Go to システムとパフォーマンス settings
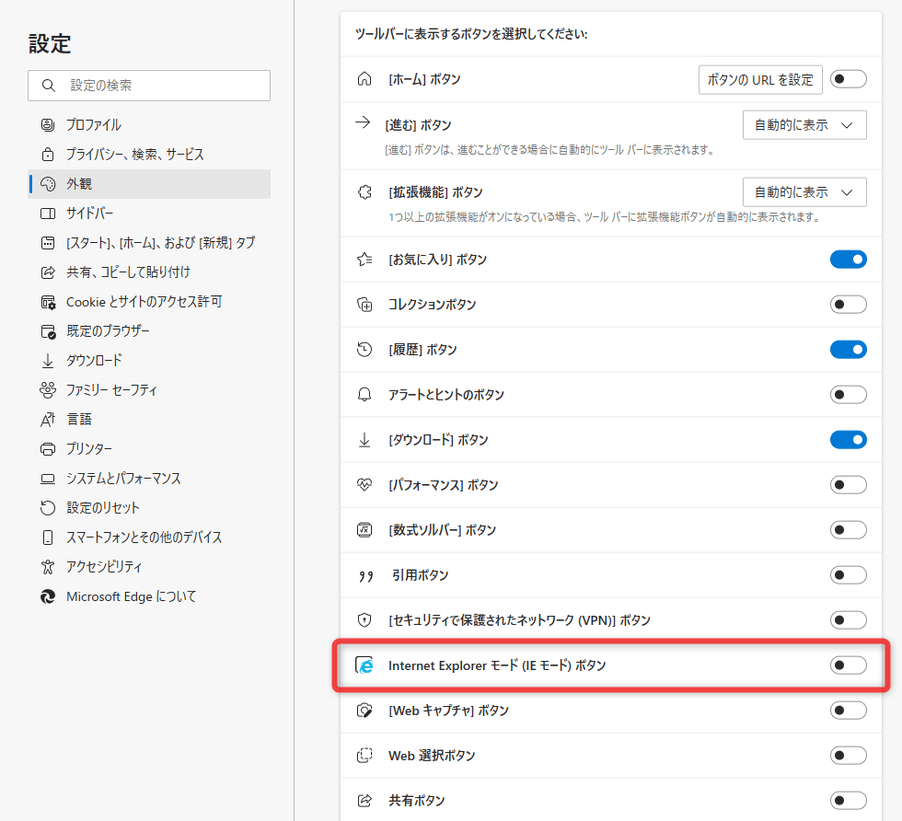The height and width of the screenshot is (821, 902). [149, 478]
